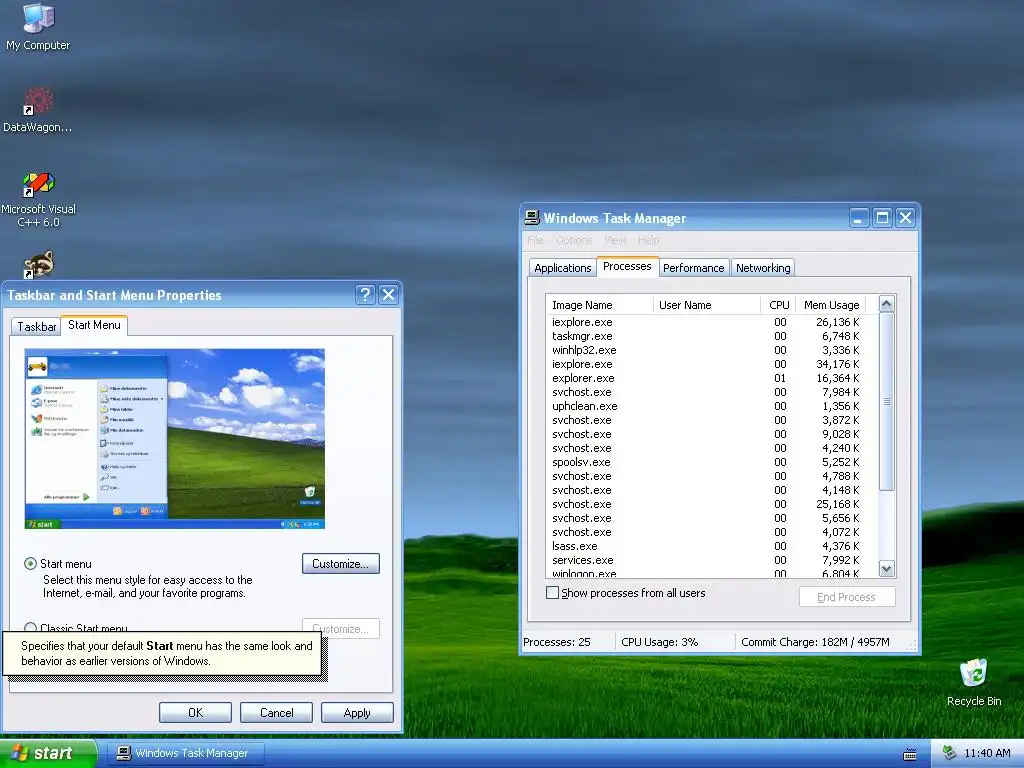Open the Task Manager File menu
Screen dimensions: 1024x768
click(x=536, y=240)
